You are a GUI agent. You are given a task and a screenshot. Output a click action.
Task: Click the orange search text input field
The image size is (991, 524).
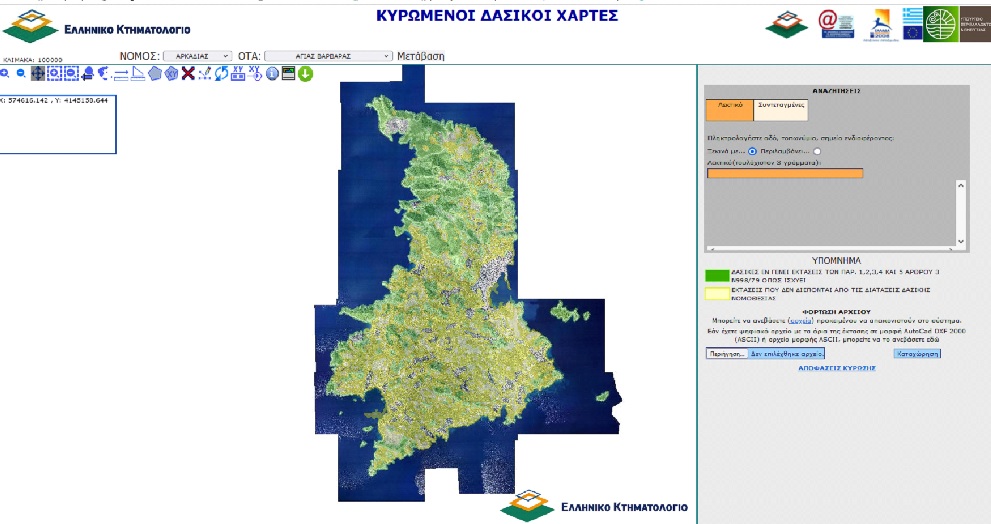784,173
